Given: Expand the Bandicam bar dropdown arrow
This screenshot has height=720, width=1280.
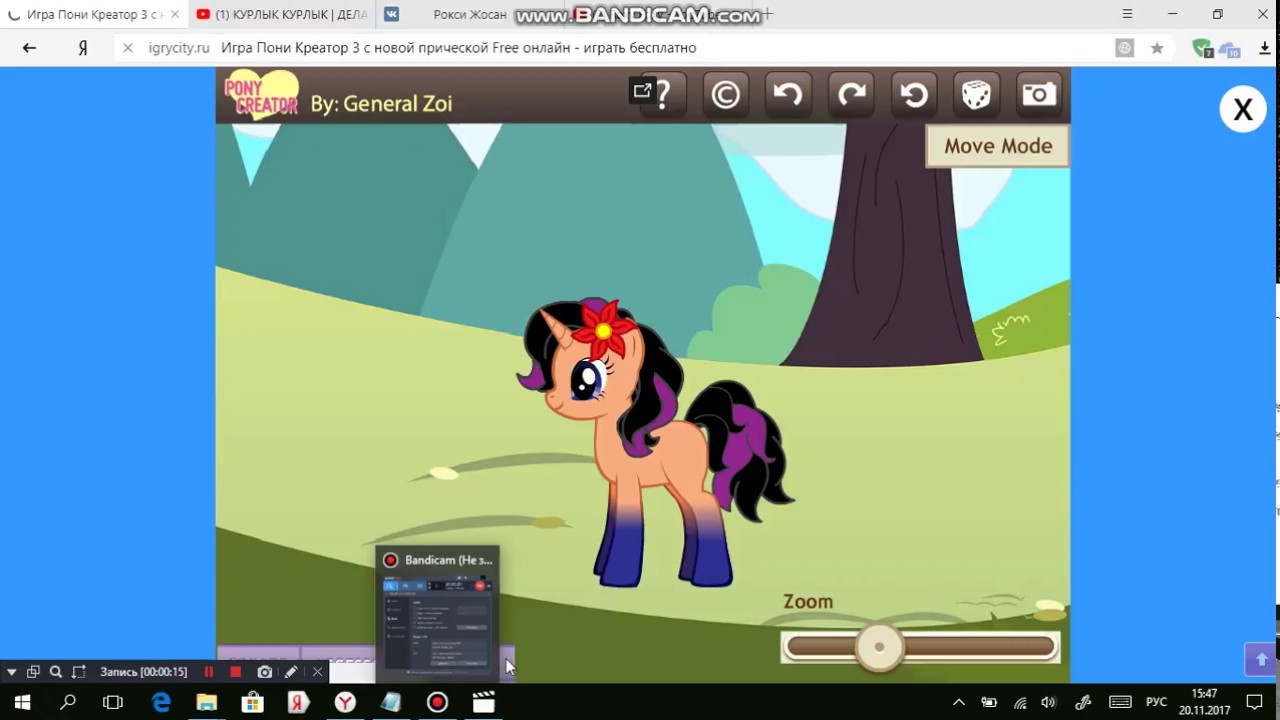Looking at the screenshot, I should pyautogui.click(x=11, y=672).
